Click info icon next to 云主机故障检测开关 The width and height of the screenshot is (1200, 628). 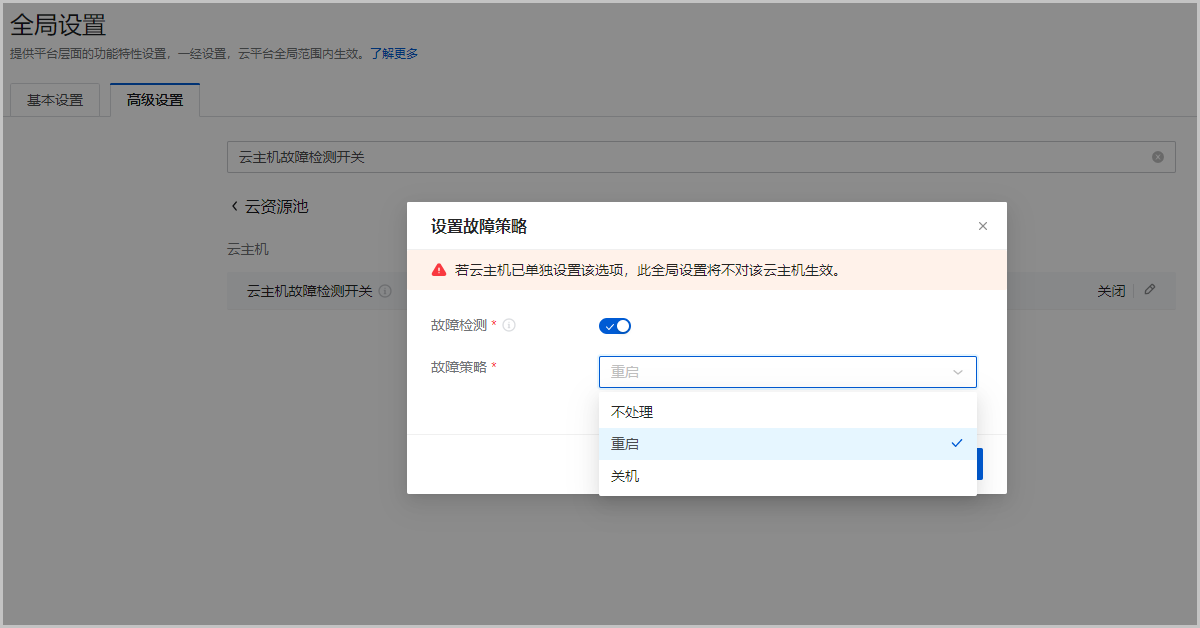tap(385, 291)
